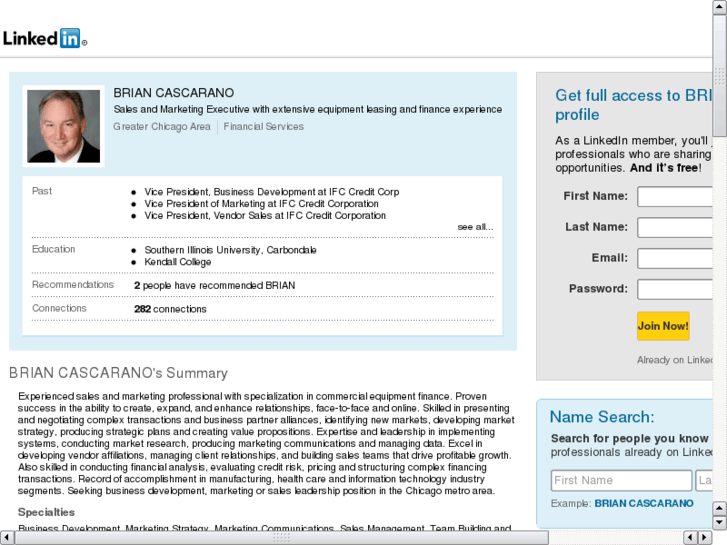Click 'Vice President, Business Development at IFC Credit Corp'

pos(271,192)
